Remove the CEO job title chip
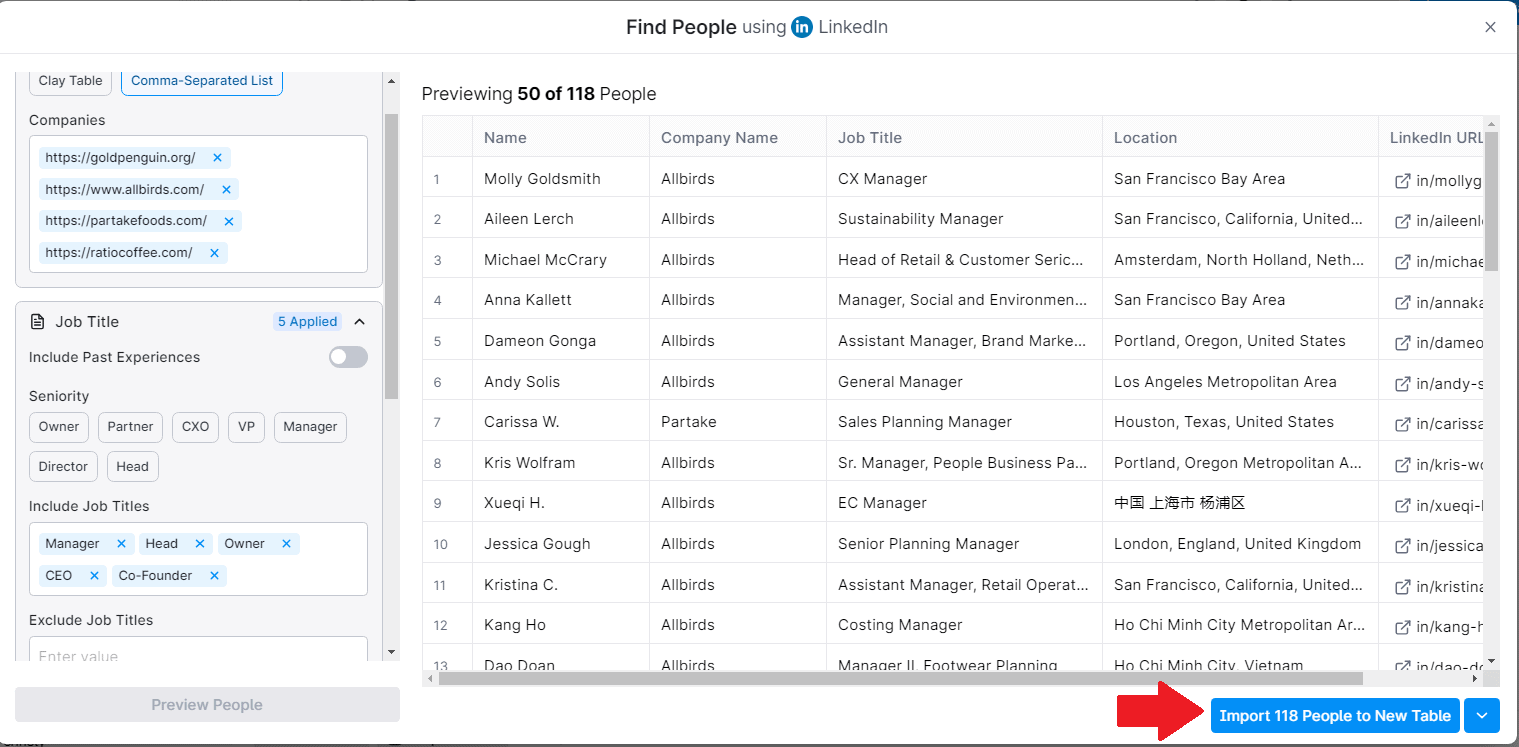 tap(94, 576)
